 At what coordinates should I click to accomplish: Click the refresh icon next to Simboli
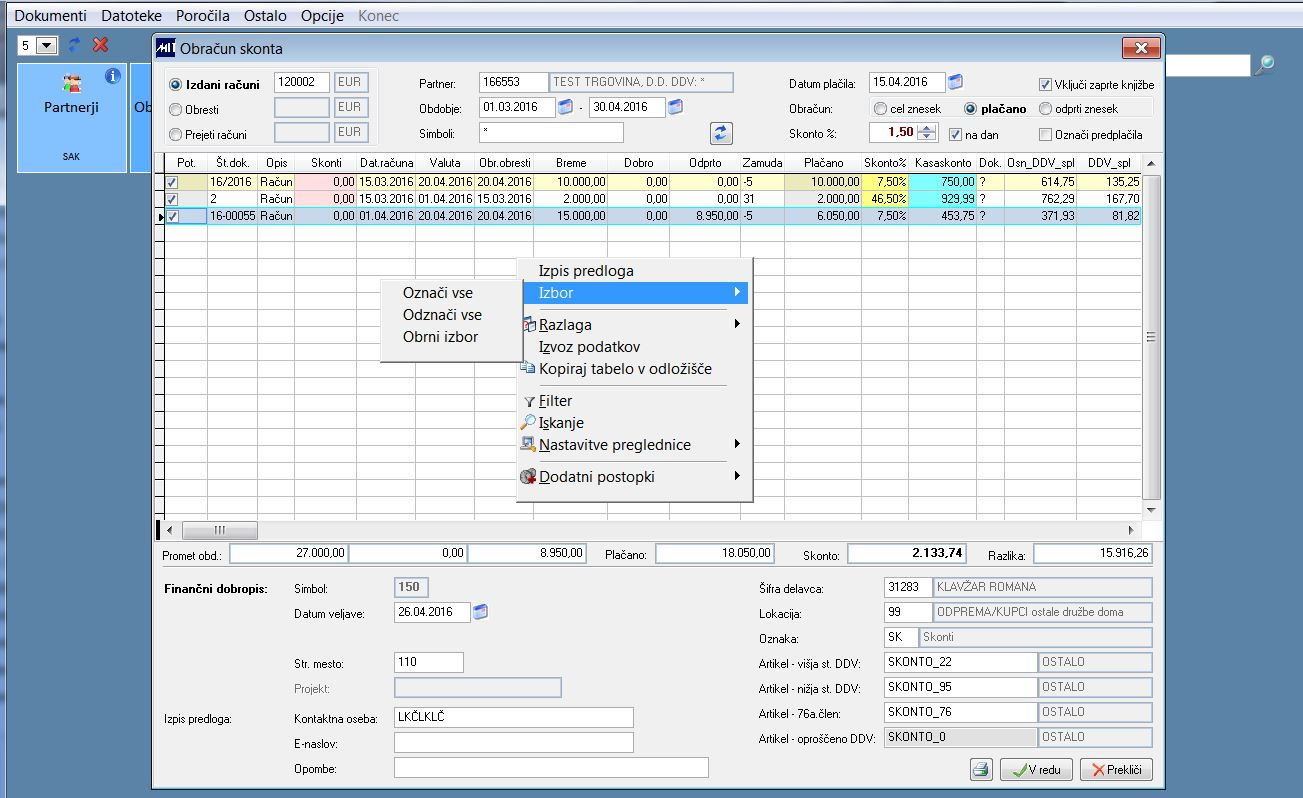[x=721, y=133]
